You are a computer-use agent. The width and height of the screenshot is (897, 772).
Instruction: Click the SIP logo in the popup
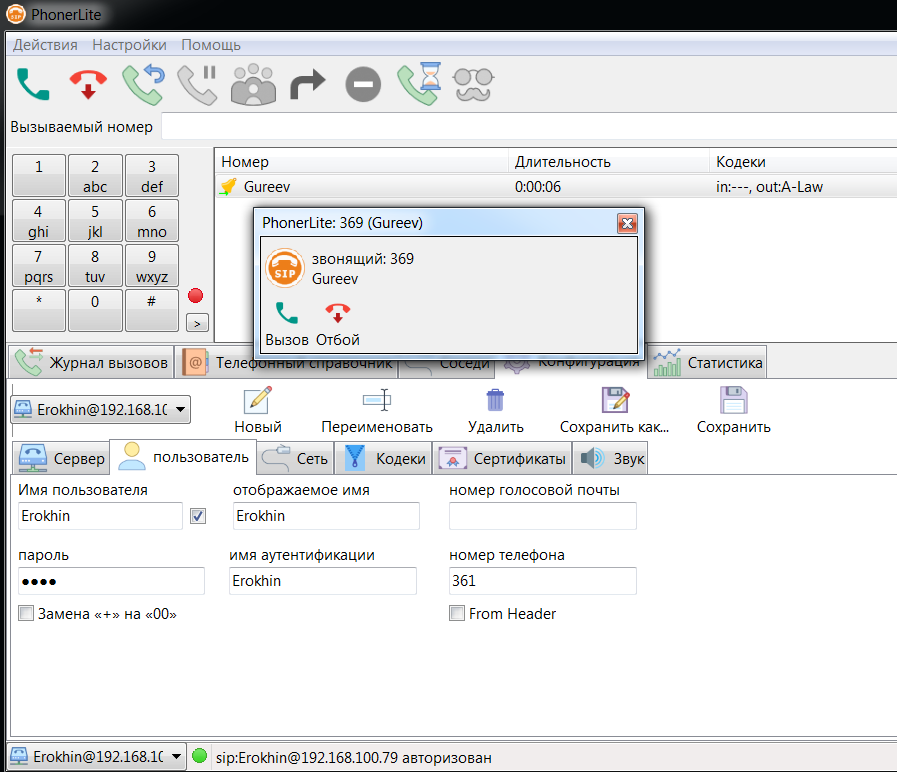click(x=285, y=268)
